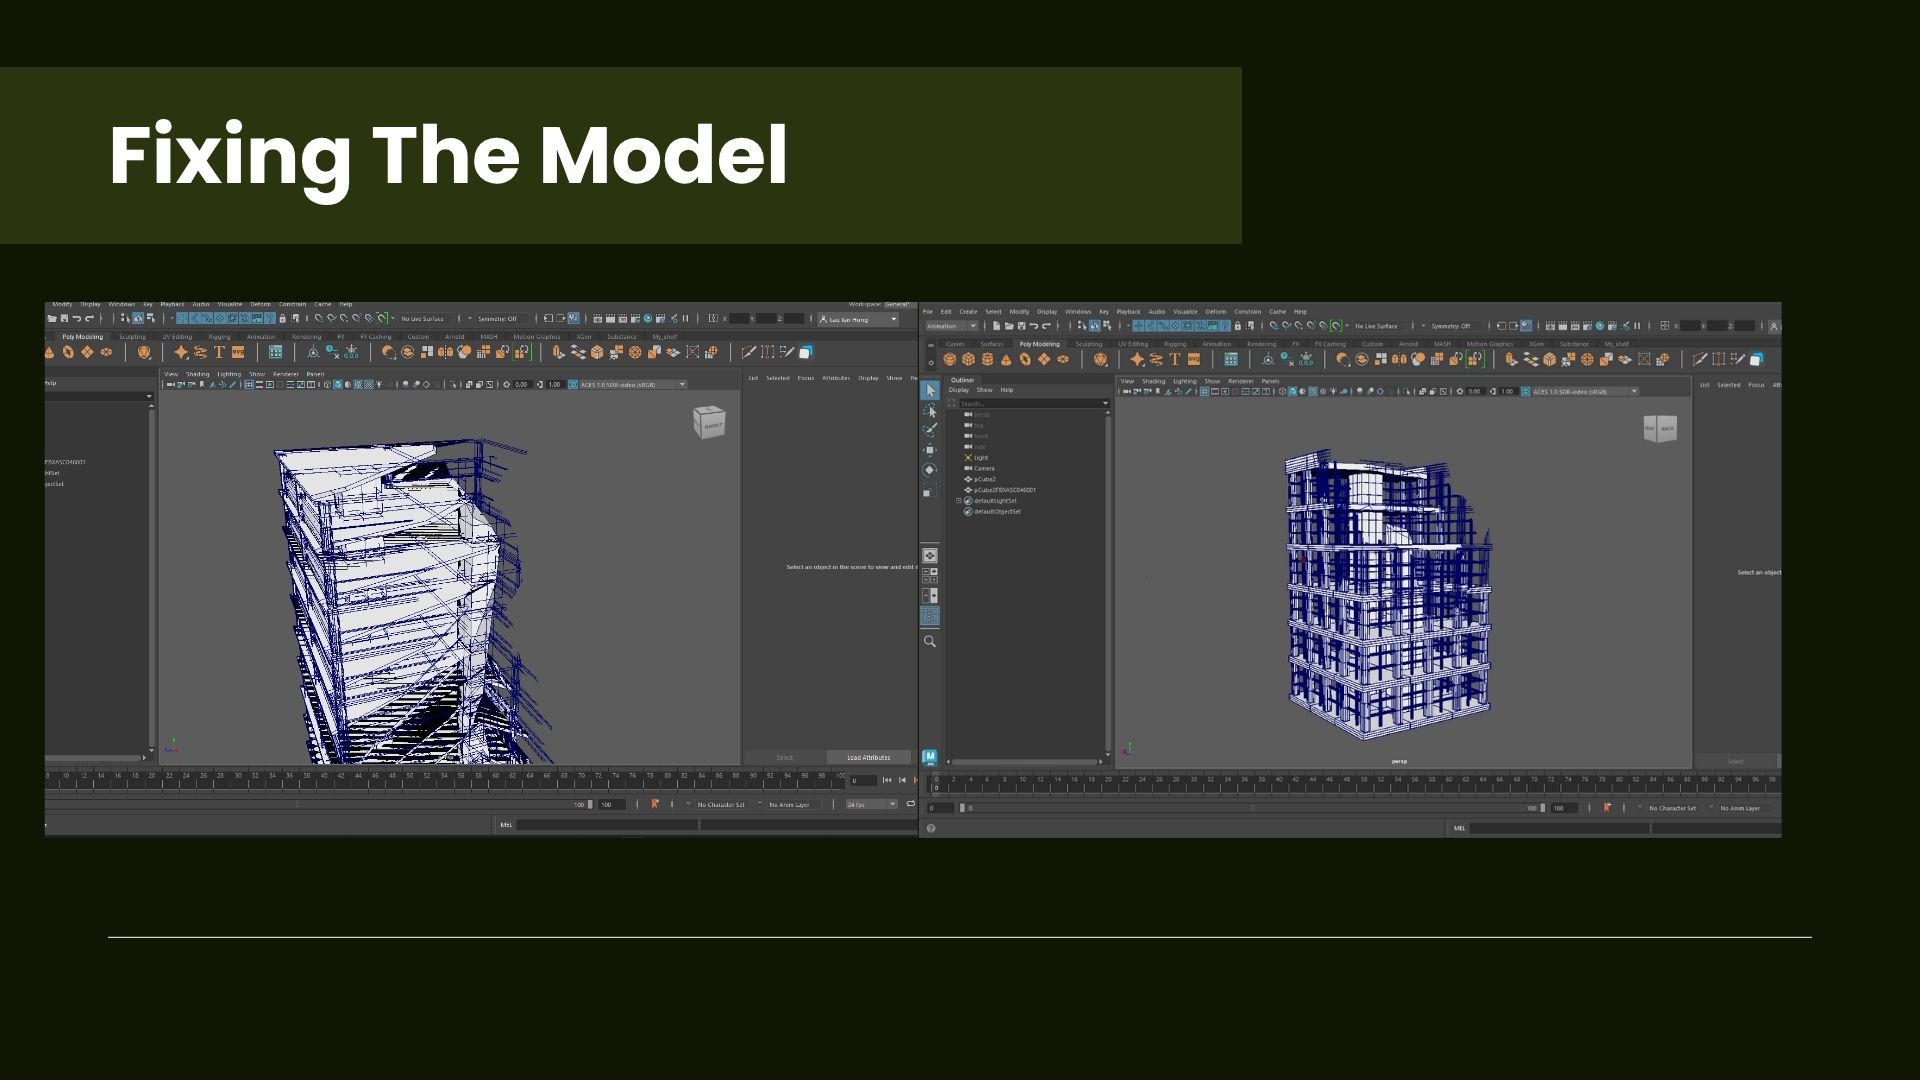Screen dimensions: 1920x1080
Task: Toggle grid display in left viewport toolbar
Action: click(249, 385)
